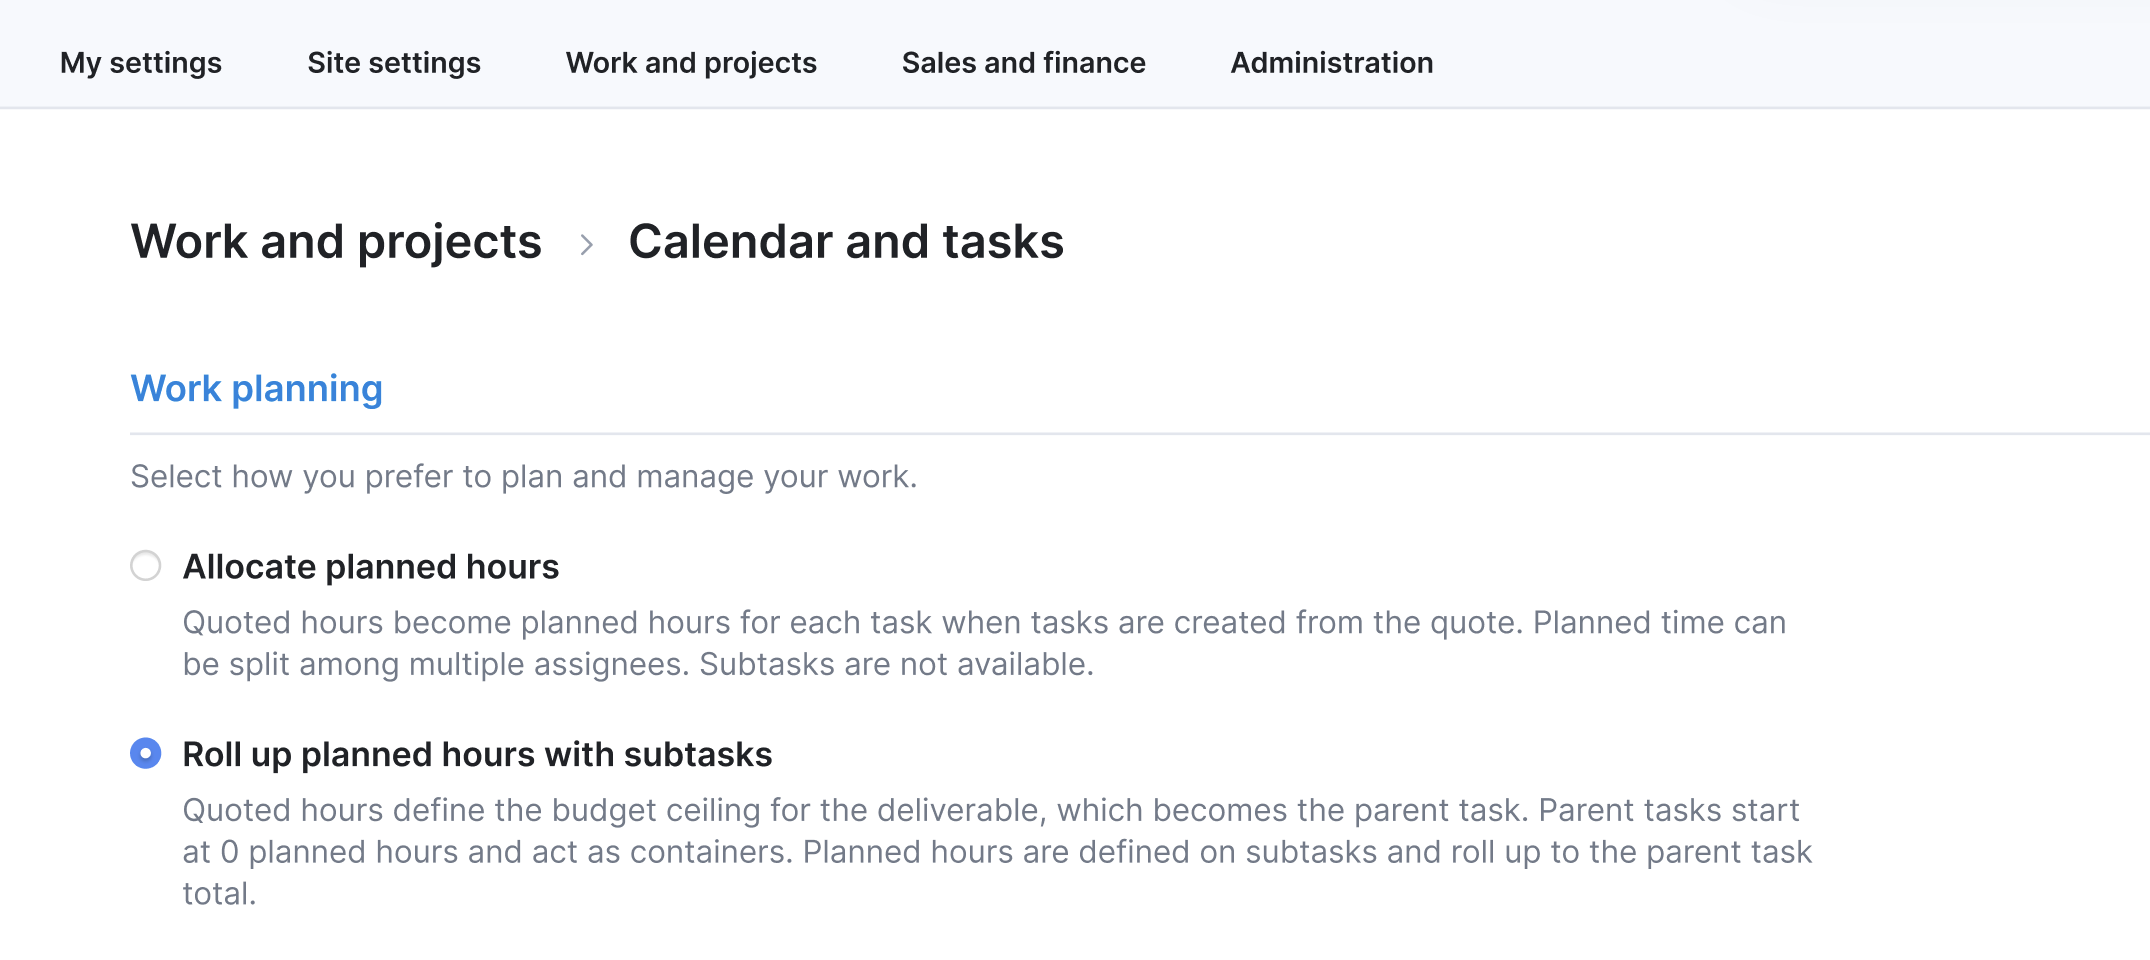Click the Roll up planned hours with subtasks label

click(477, 754)
